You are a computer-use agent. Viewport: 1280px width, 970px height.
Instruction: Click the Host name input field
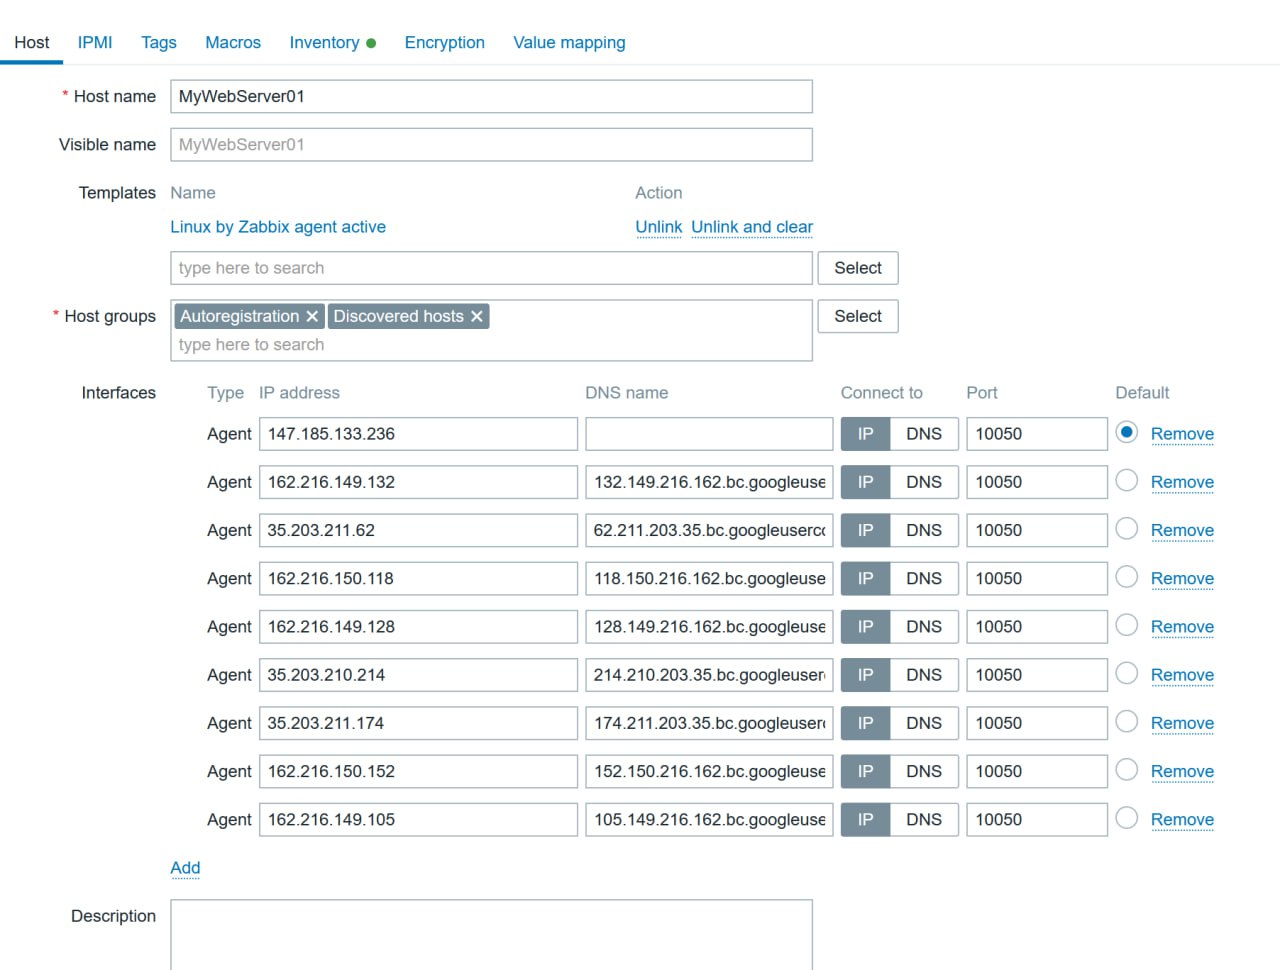pyautogui.click(x=491, y=97)
